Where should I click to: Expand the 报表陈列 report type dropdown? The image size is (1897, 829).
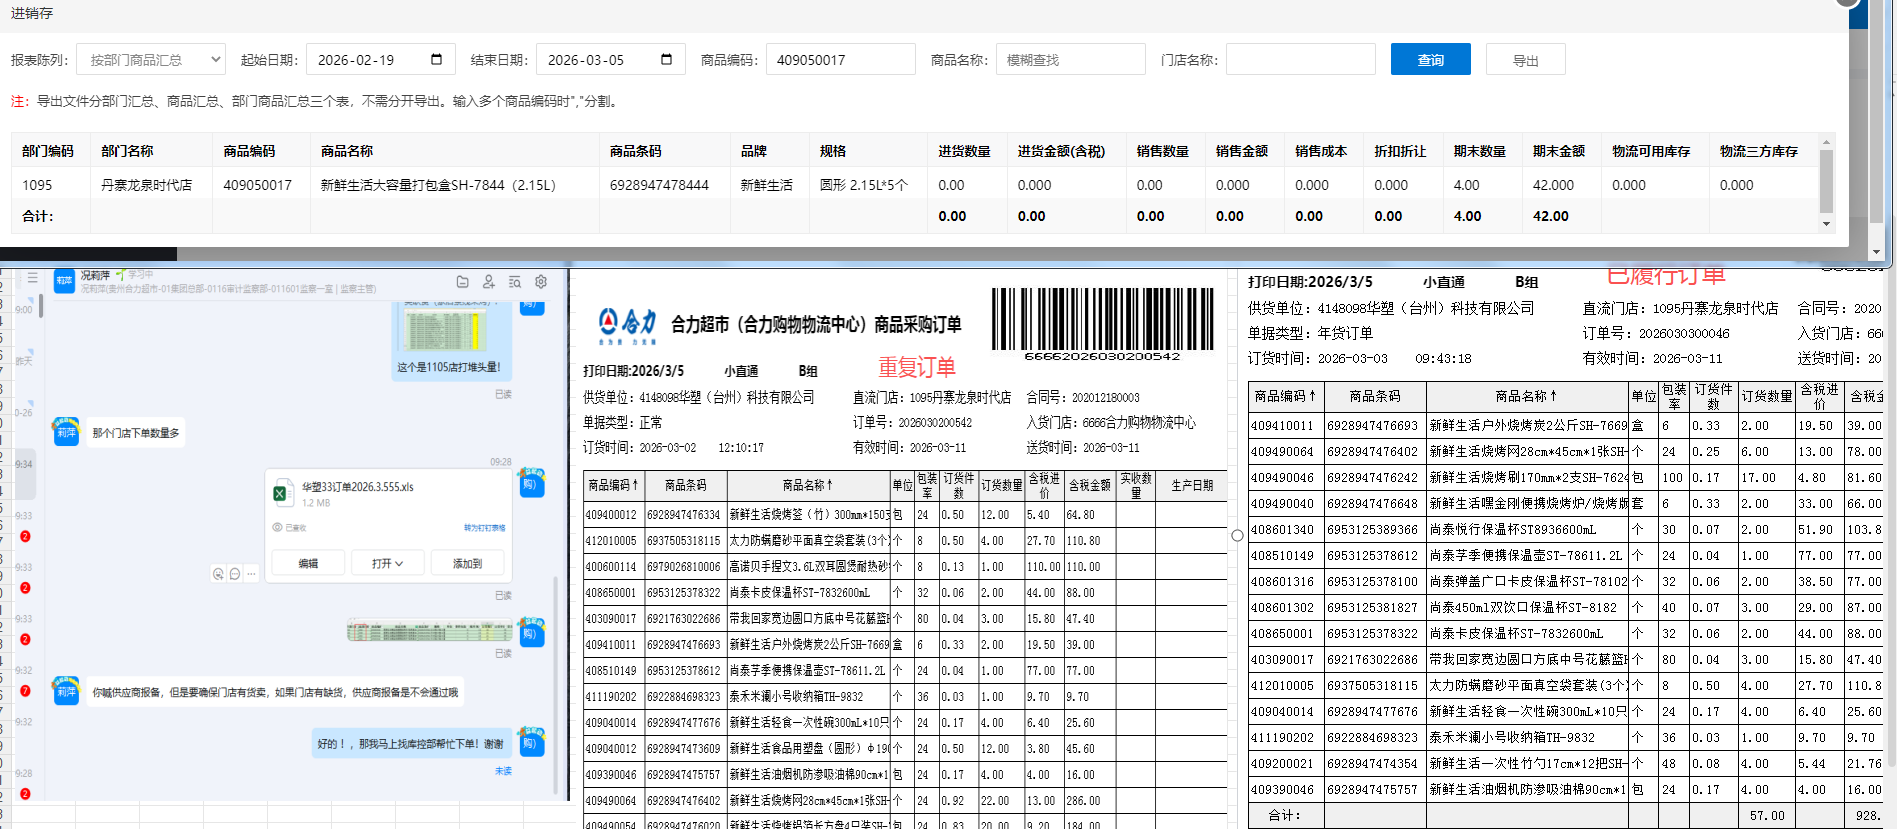click(x=151, y=60)
